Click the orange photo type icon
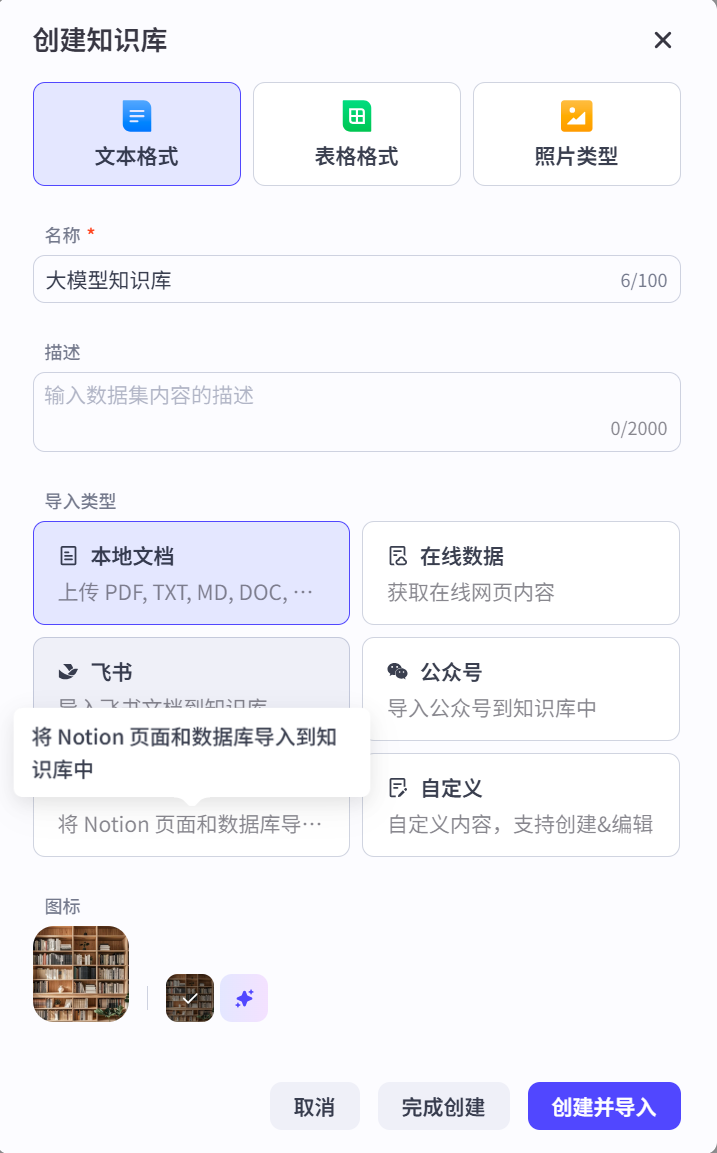Screen dimensions: 717x1153 click(577, 116)
